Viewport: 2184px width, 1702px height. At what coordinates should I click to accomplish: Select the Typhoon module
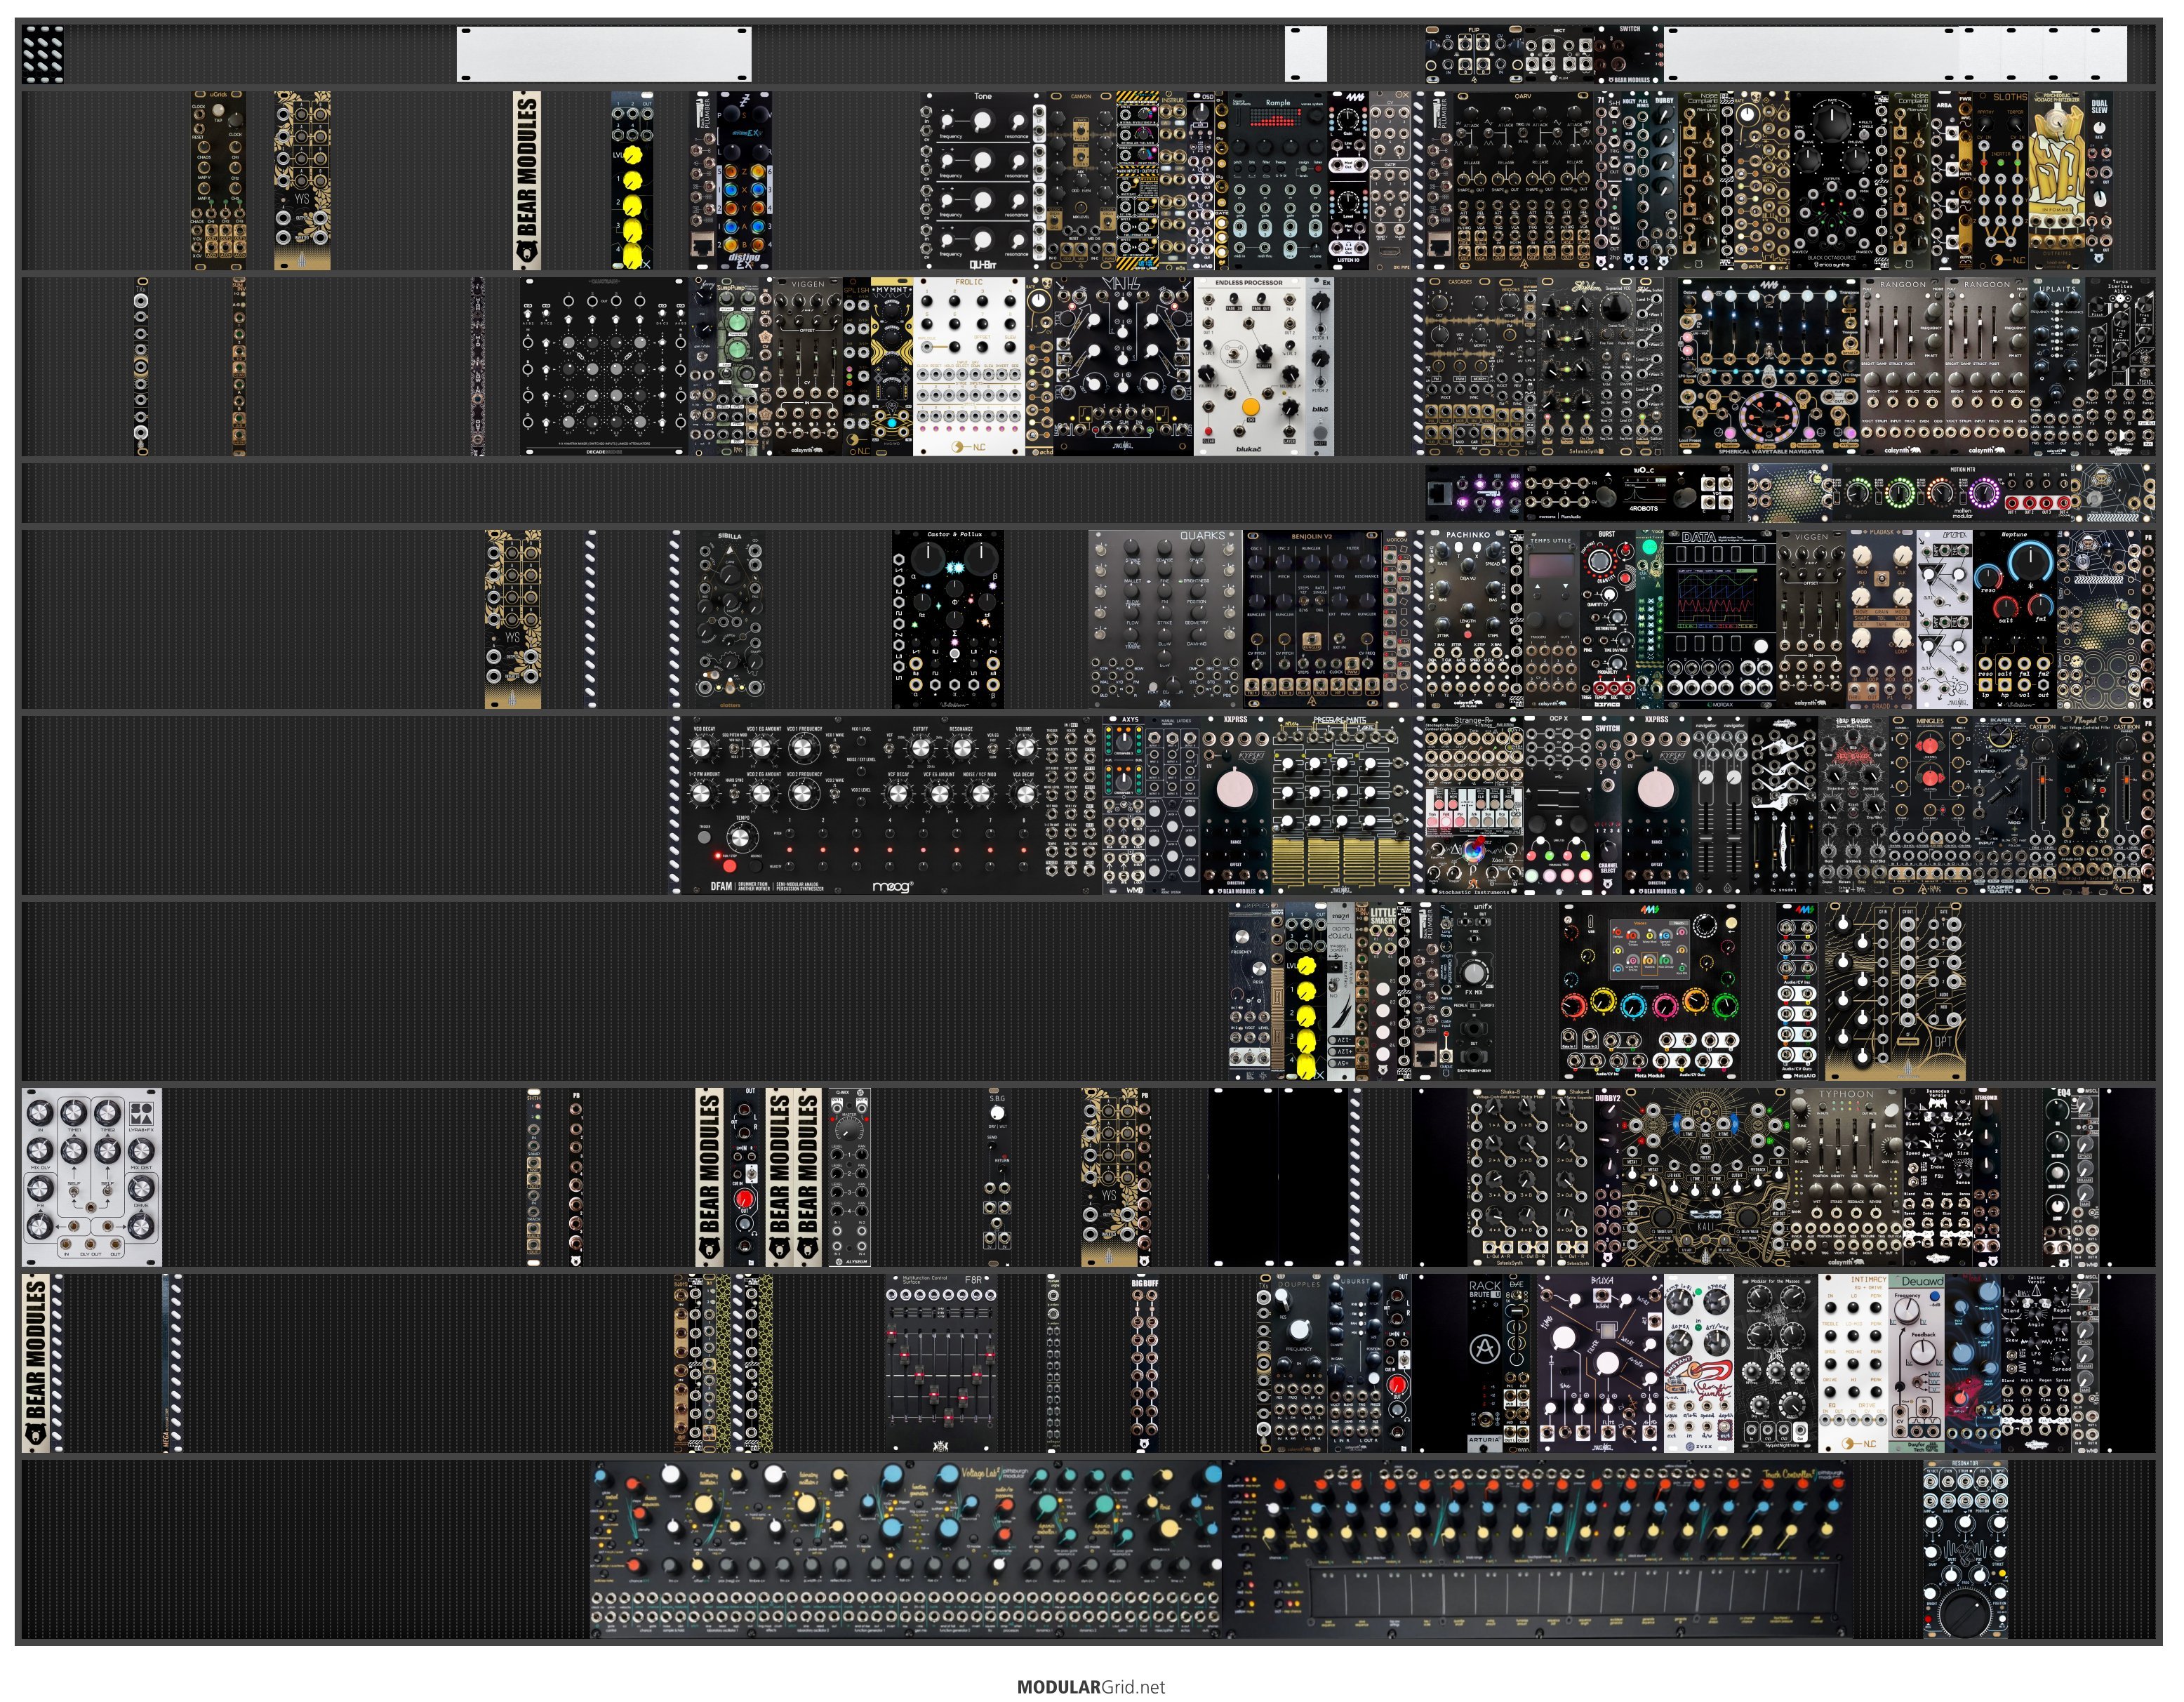tap(1846, 1178)
